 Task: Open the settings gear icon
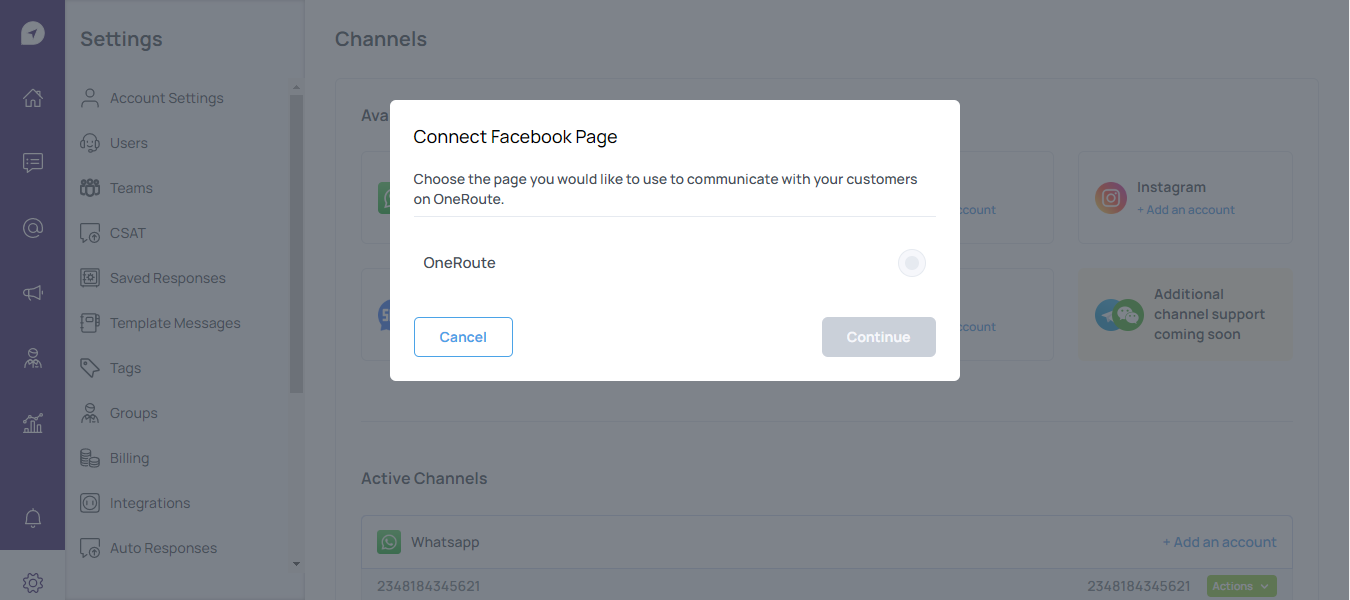33,582
